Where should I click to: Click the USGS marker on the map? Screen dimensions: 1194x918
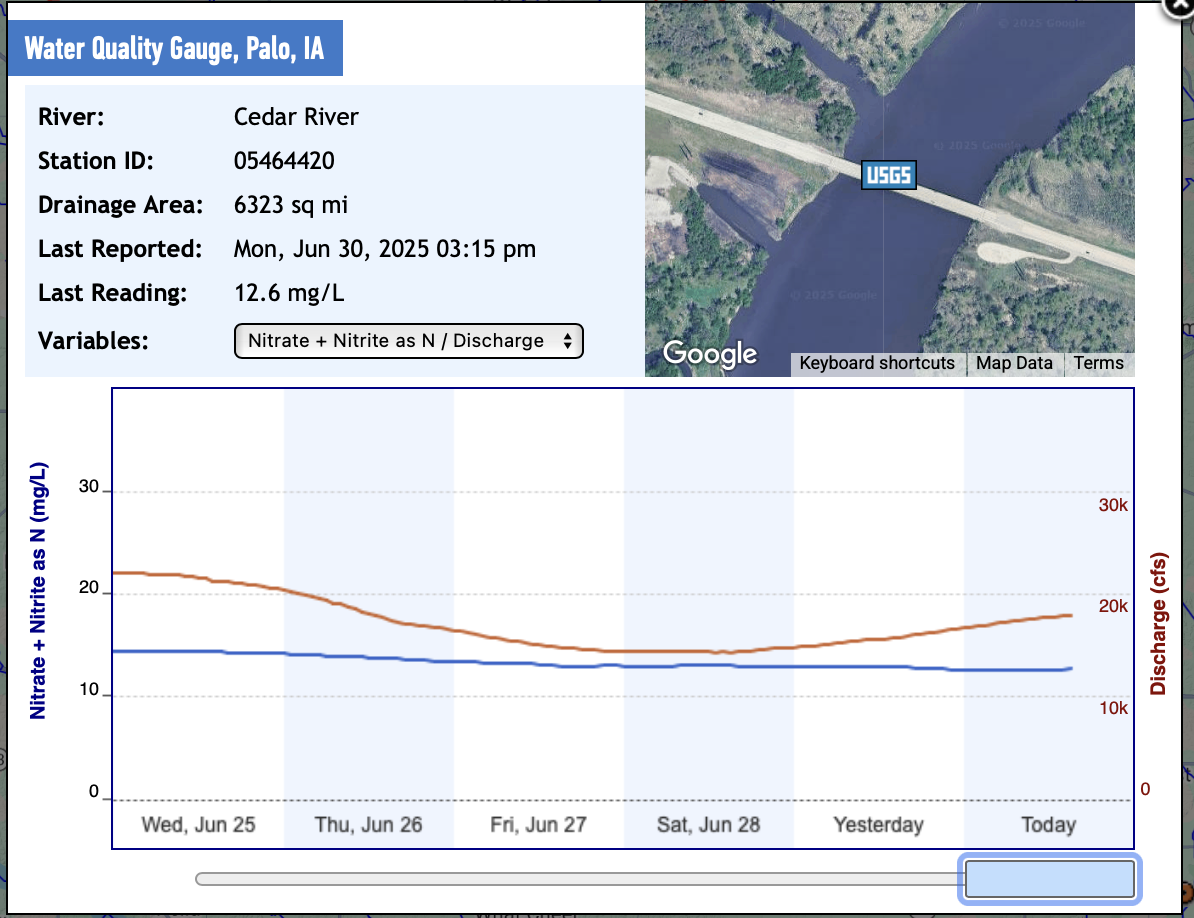pyautogui.click(x=888, y=176)
